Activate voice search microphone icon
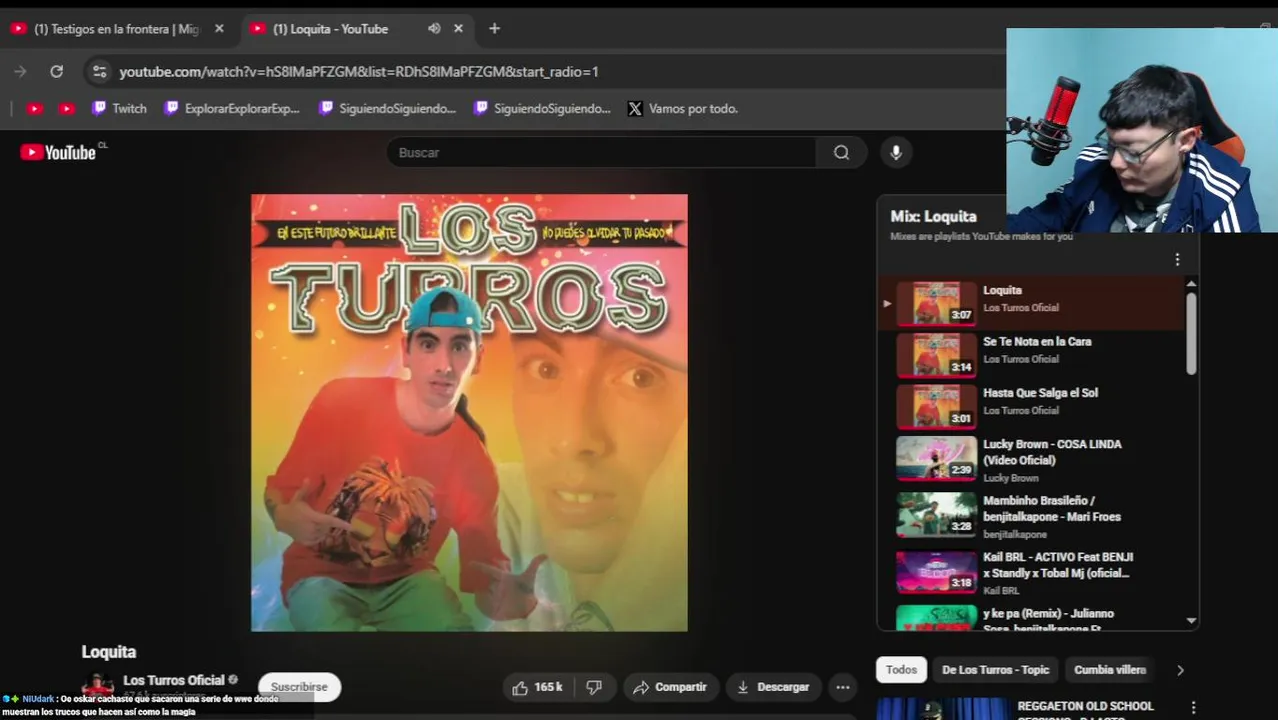This screenshot has height=720, width=1278. 896,152
